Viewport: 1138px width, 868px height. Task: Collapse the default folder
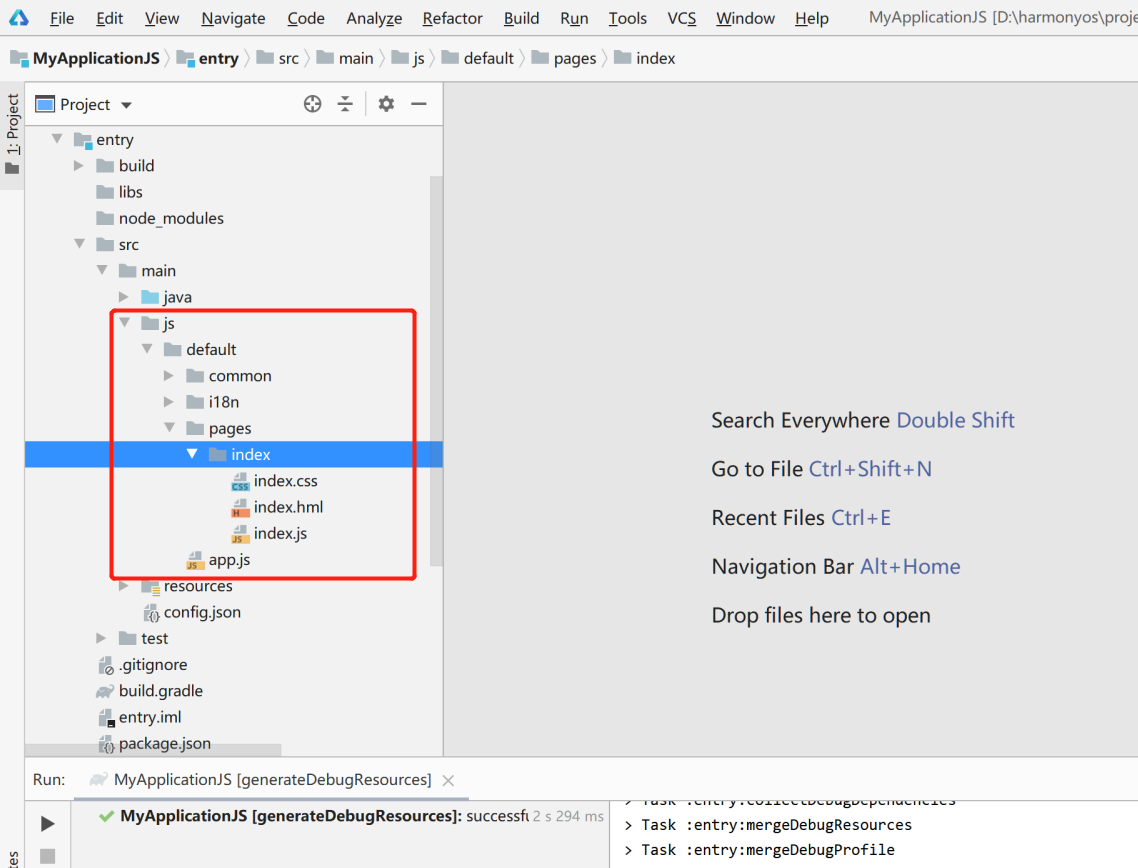[x=147, y=349]
